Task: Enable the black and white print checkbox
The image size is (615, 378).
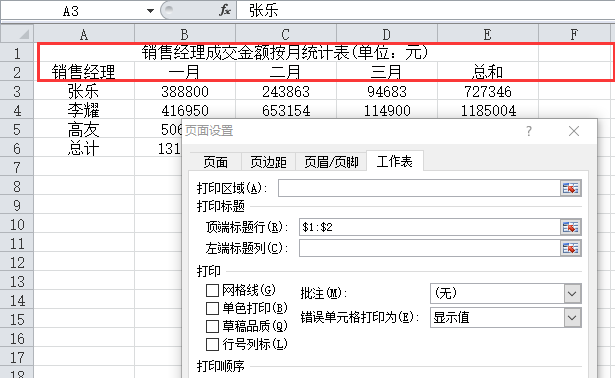Action: pyautogui.click(x=212, y=308)
